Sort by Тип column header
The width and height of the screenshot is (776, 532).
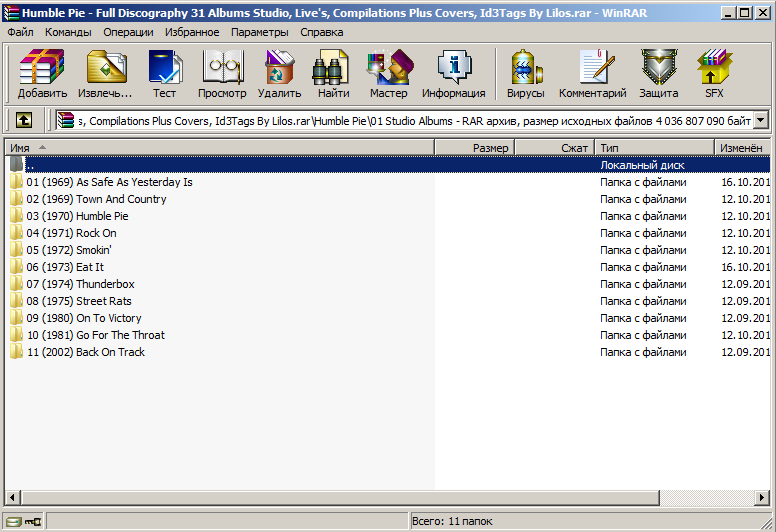[654, 147]
